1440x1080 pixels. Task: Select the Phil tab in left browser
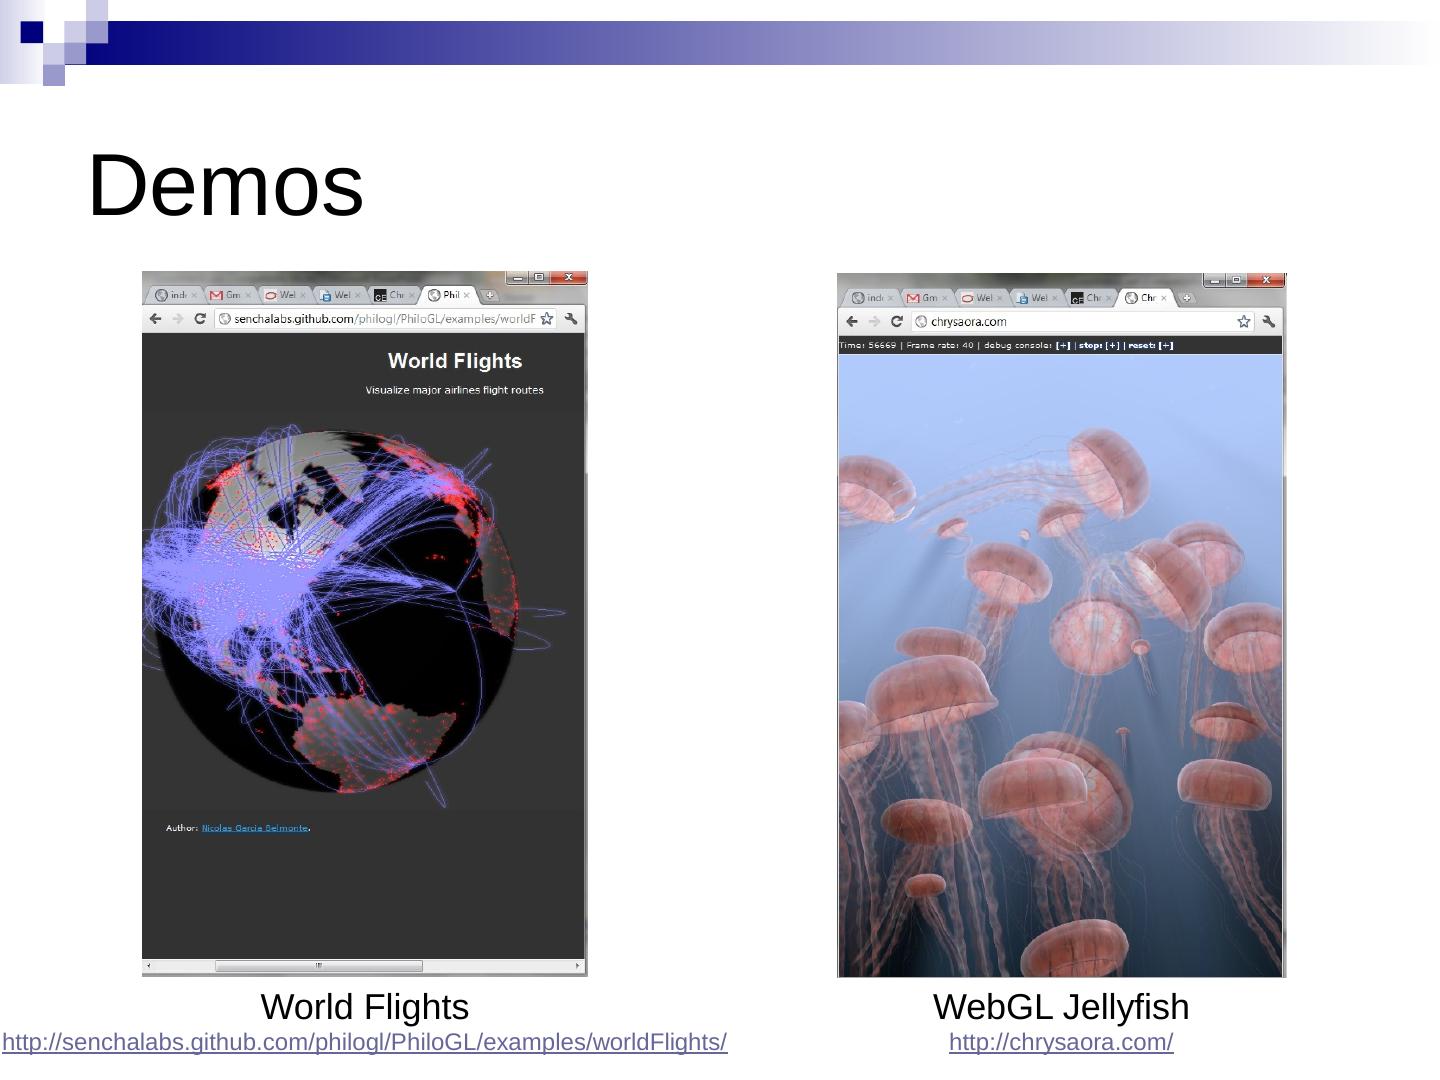click(446, 295)
